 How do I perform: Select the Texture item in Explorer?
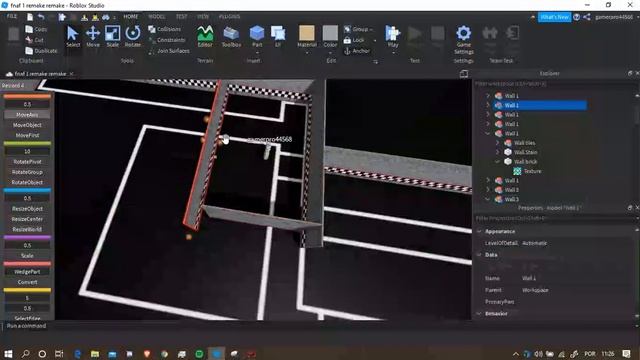[x=532, y=171]
